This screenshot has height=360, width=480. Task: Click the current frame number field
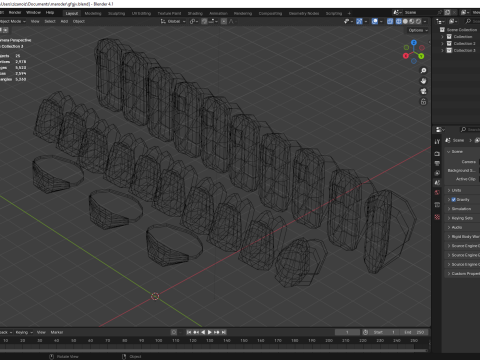click(x=347, y=332)
